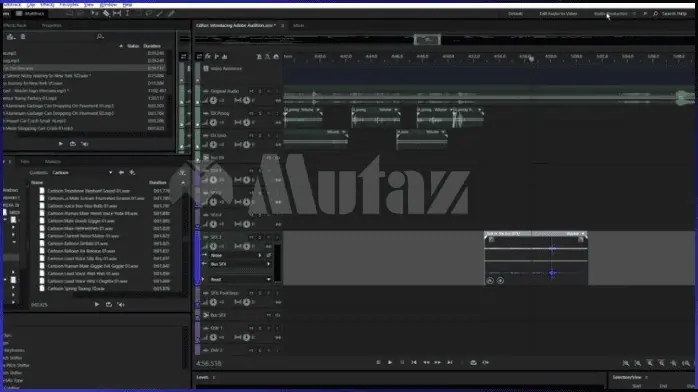This screenshot has width=698, height=392.
Task: Move playhead to next marker
Action: click(450, 363)
